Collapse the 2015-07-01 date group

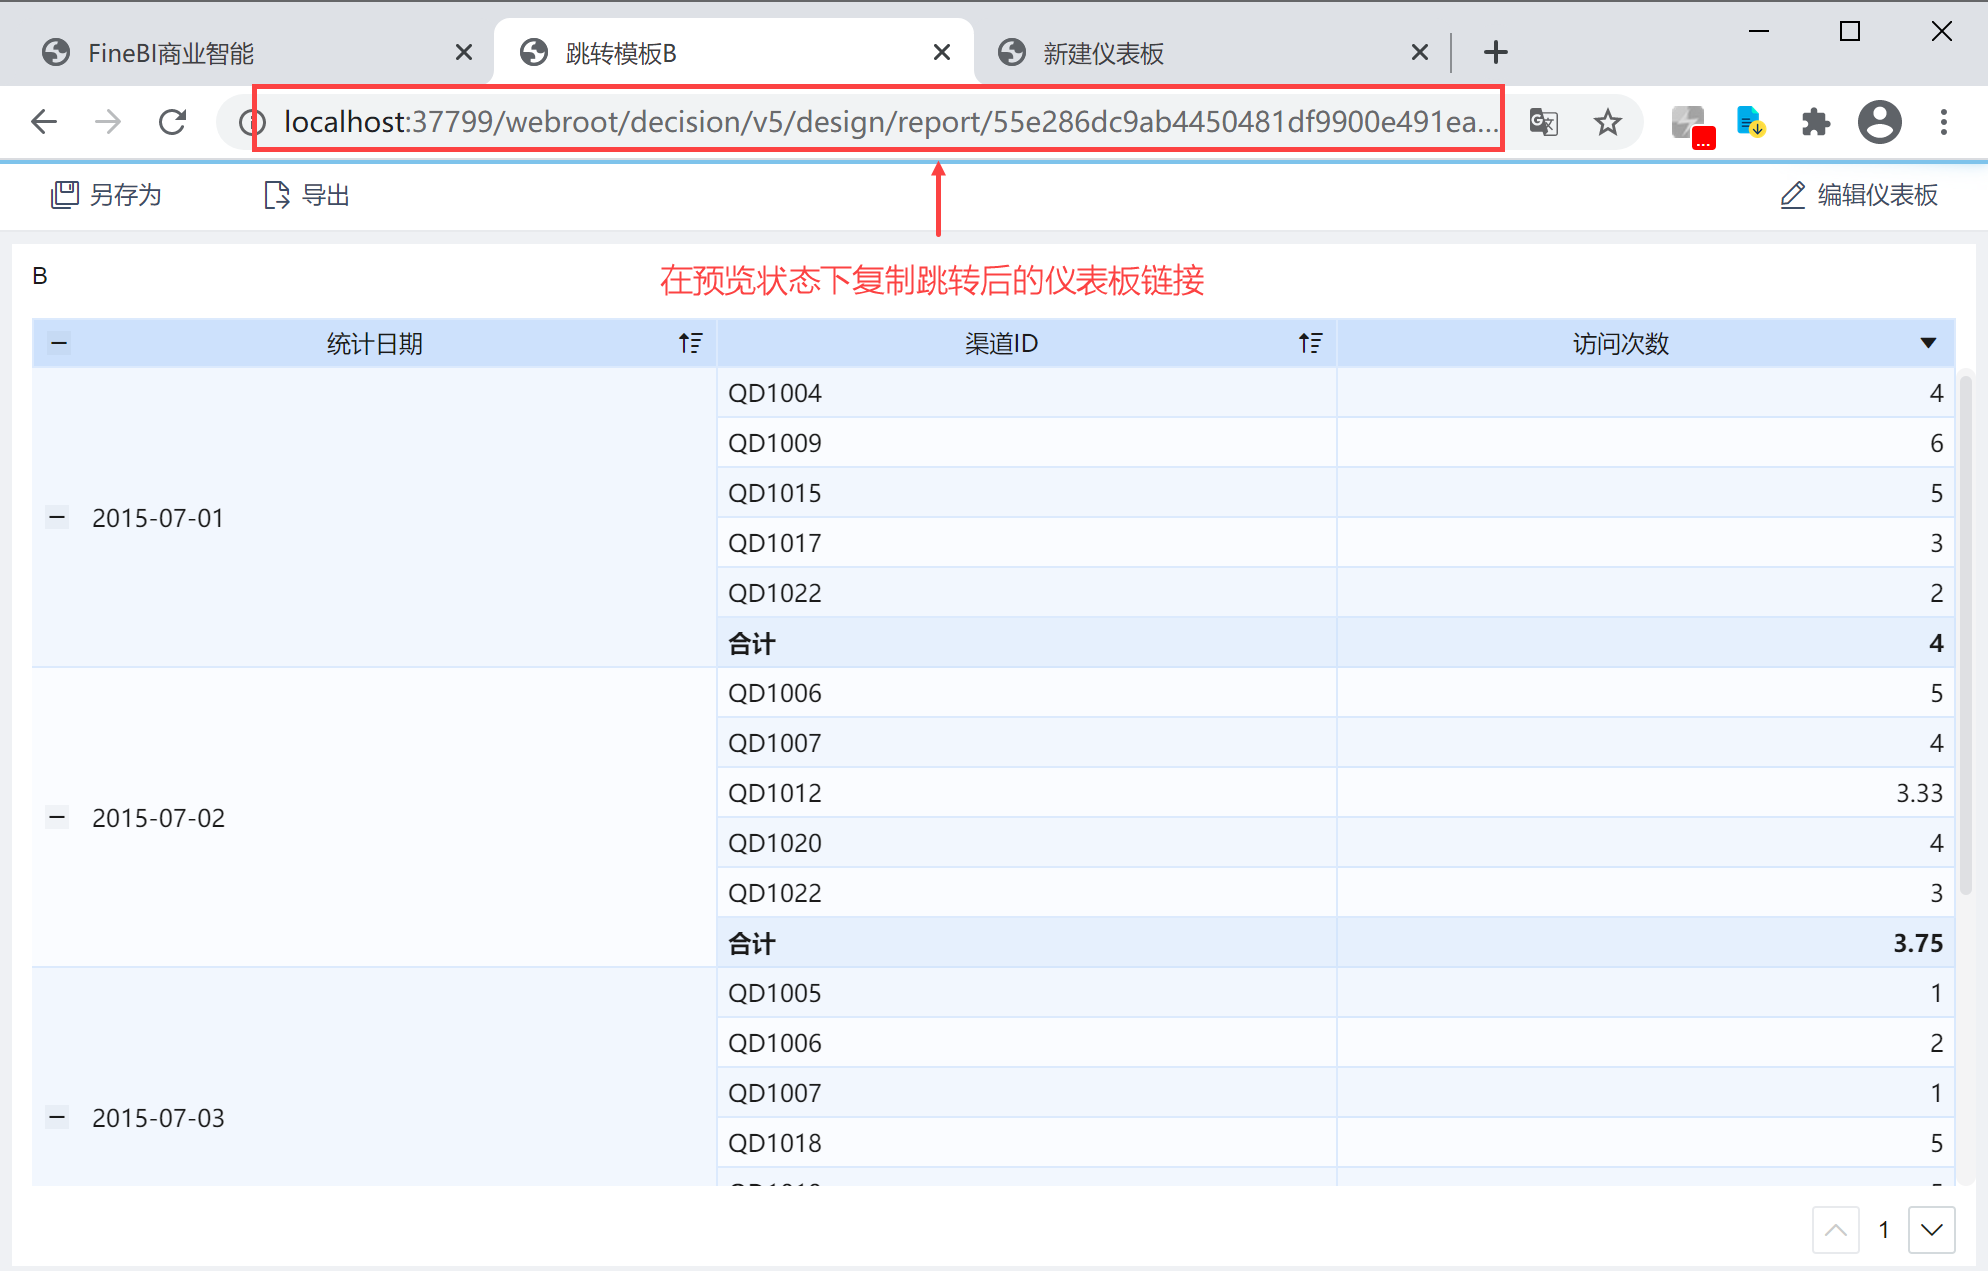57,518
